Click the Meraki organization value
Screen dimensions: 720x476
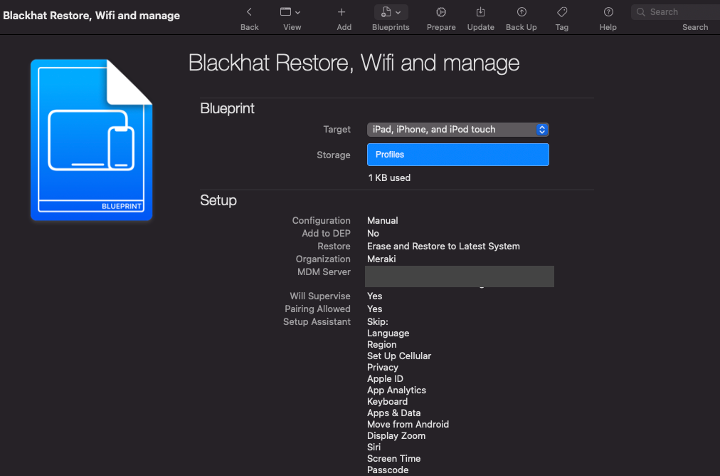click(382, 259)
